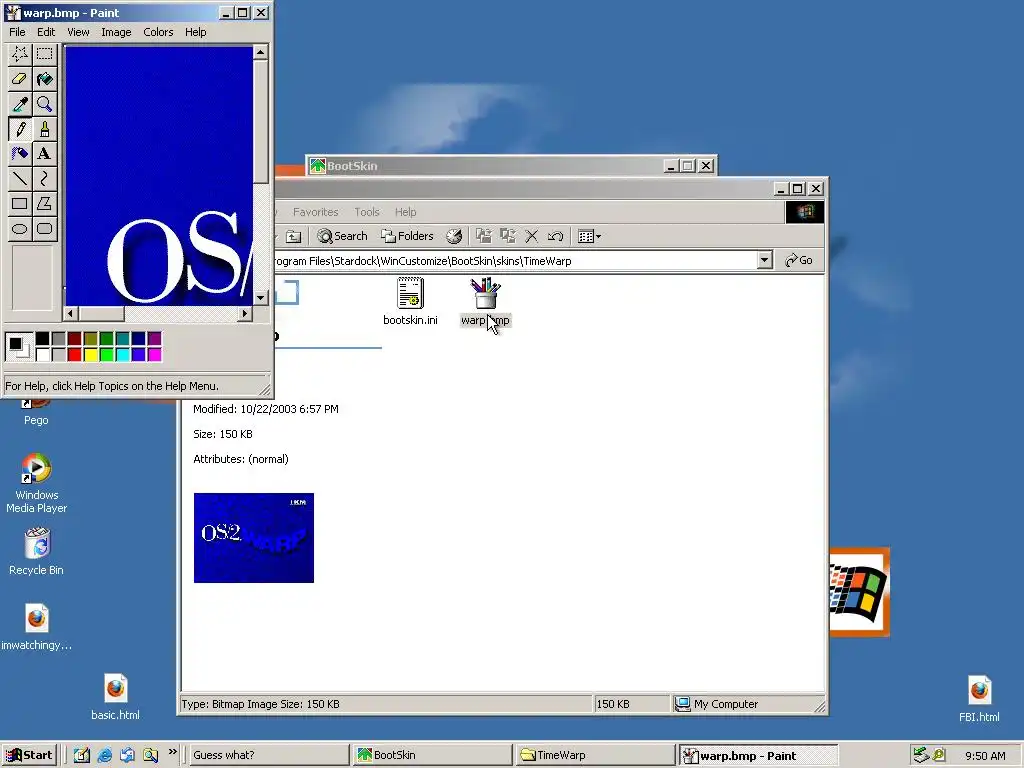Select the Pick Color eyedropper tool
The width and height of the screenshot is (1024, 768).
click(x=20, y=104)
